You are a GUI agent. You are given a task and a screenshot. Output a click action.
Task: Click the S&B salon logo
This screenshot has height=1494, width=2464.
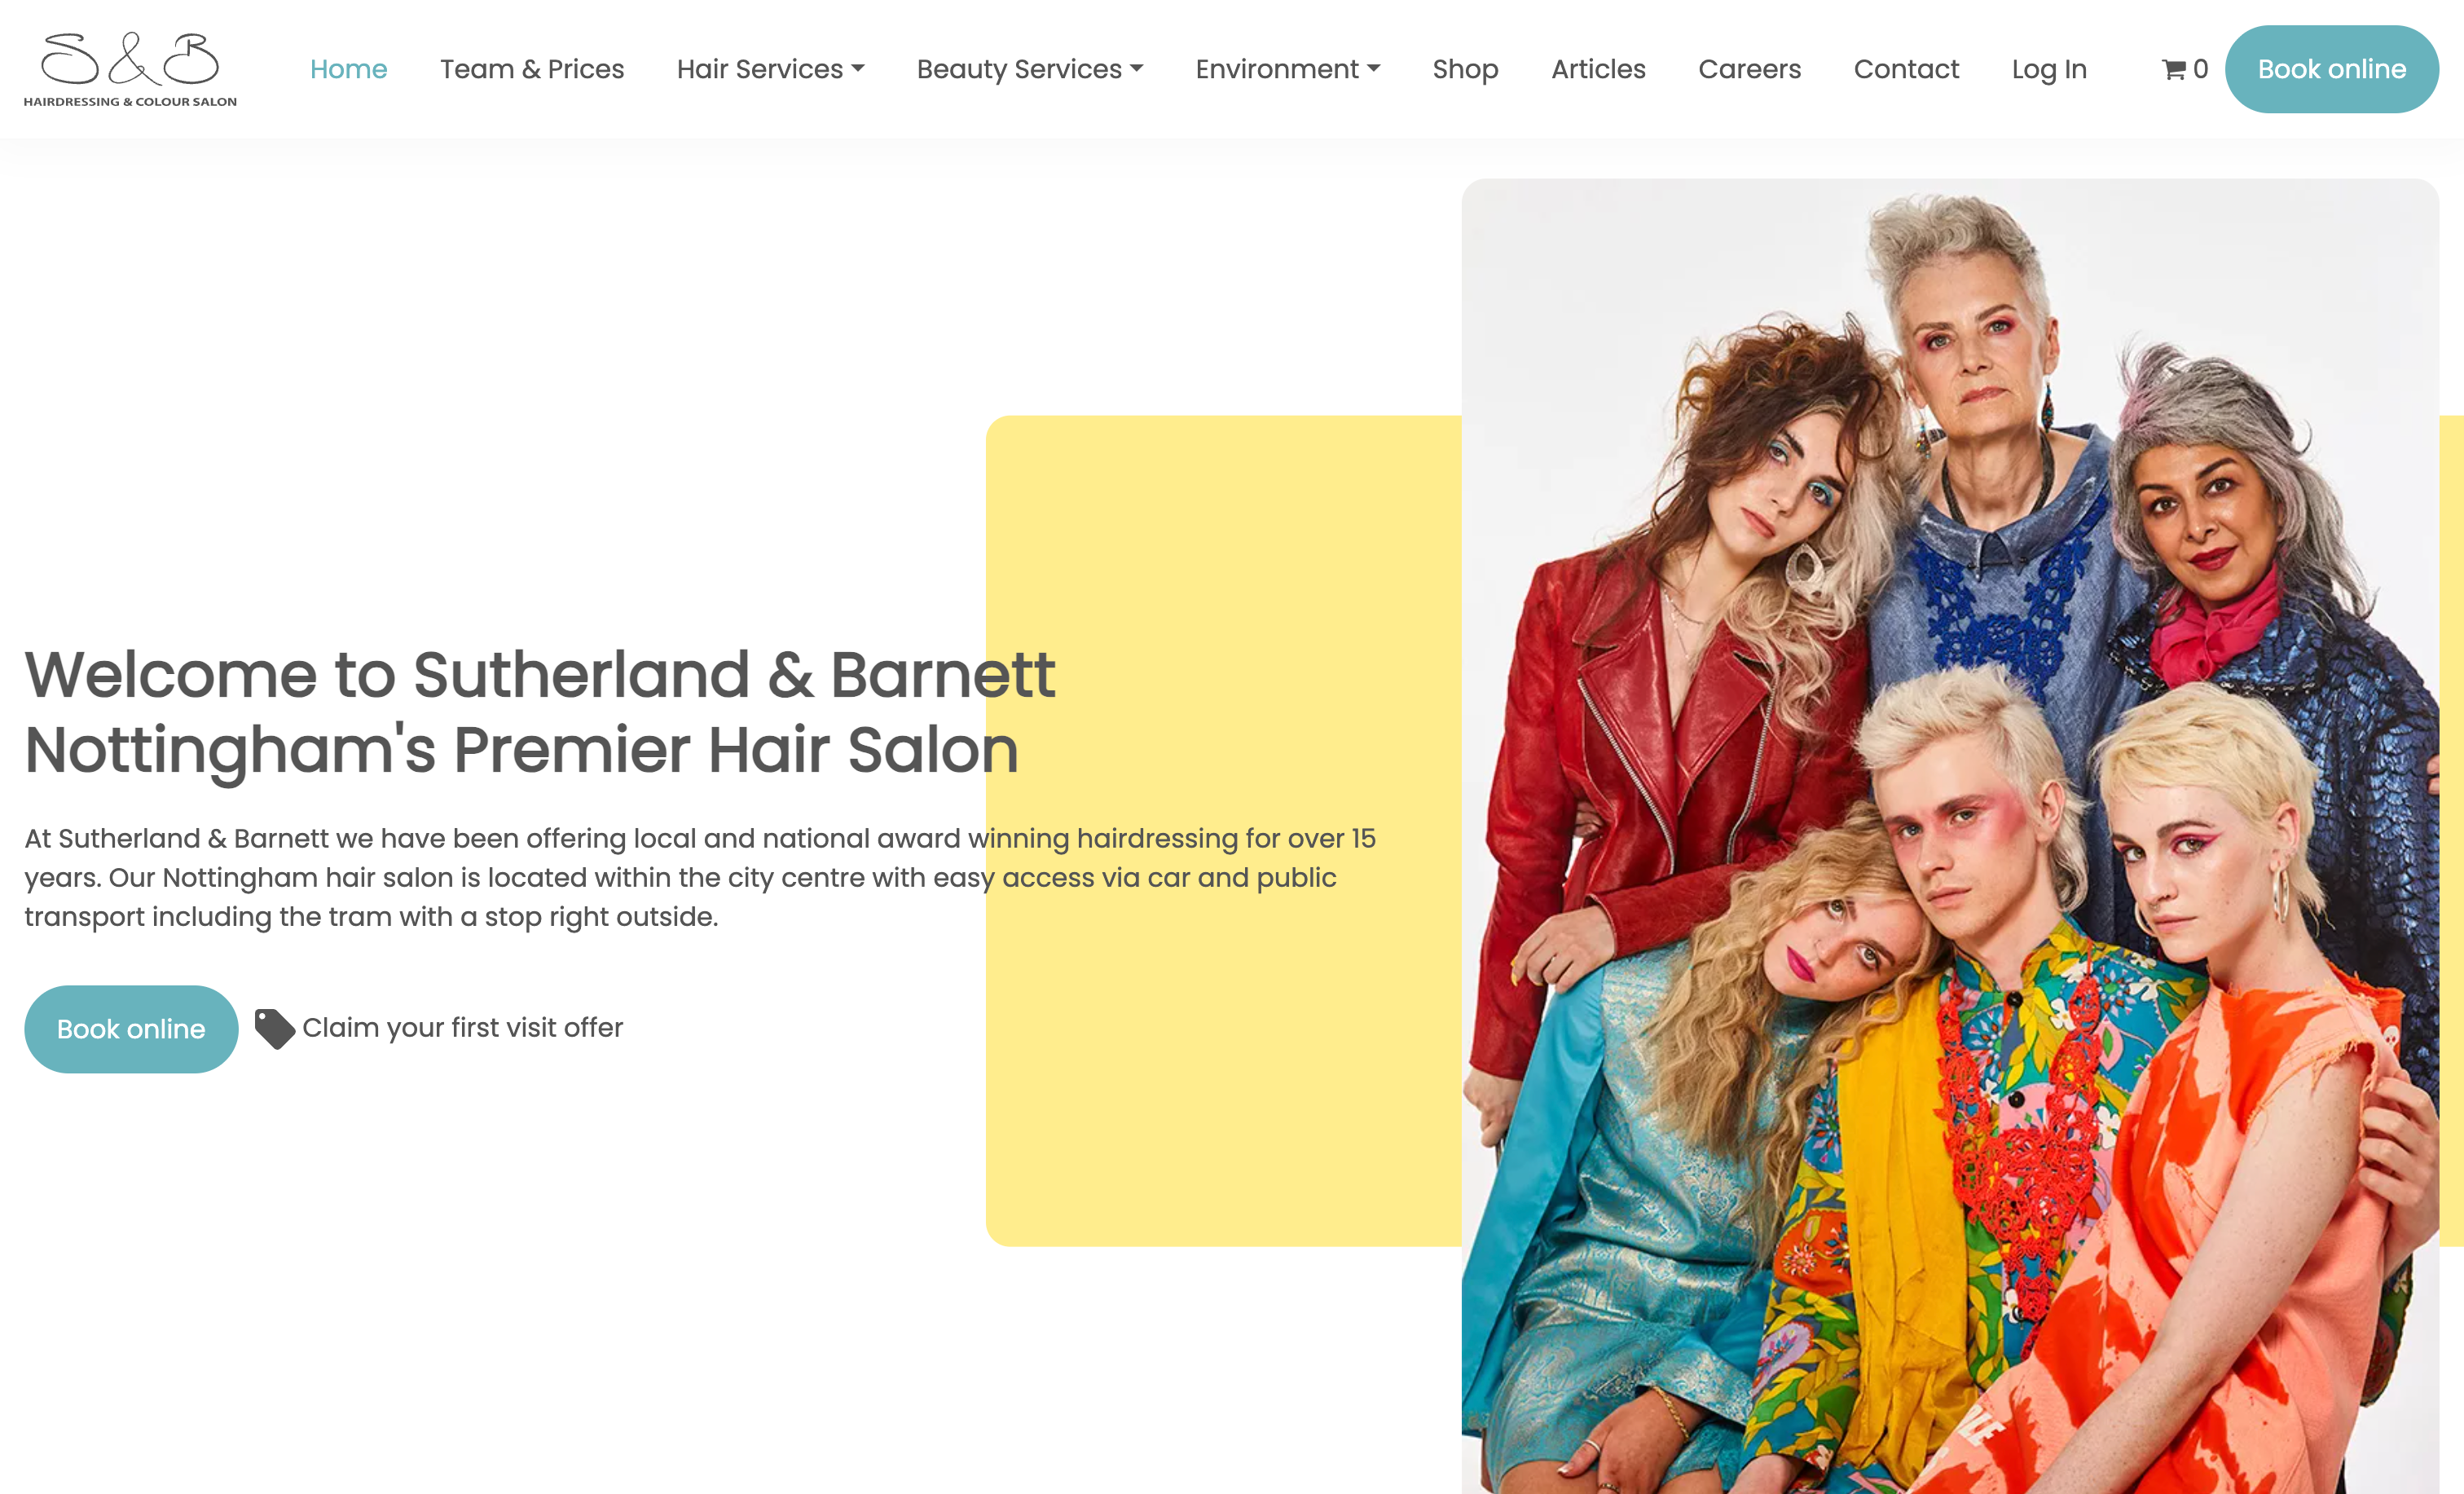coord(130,69)
